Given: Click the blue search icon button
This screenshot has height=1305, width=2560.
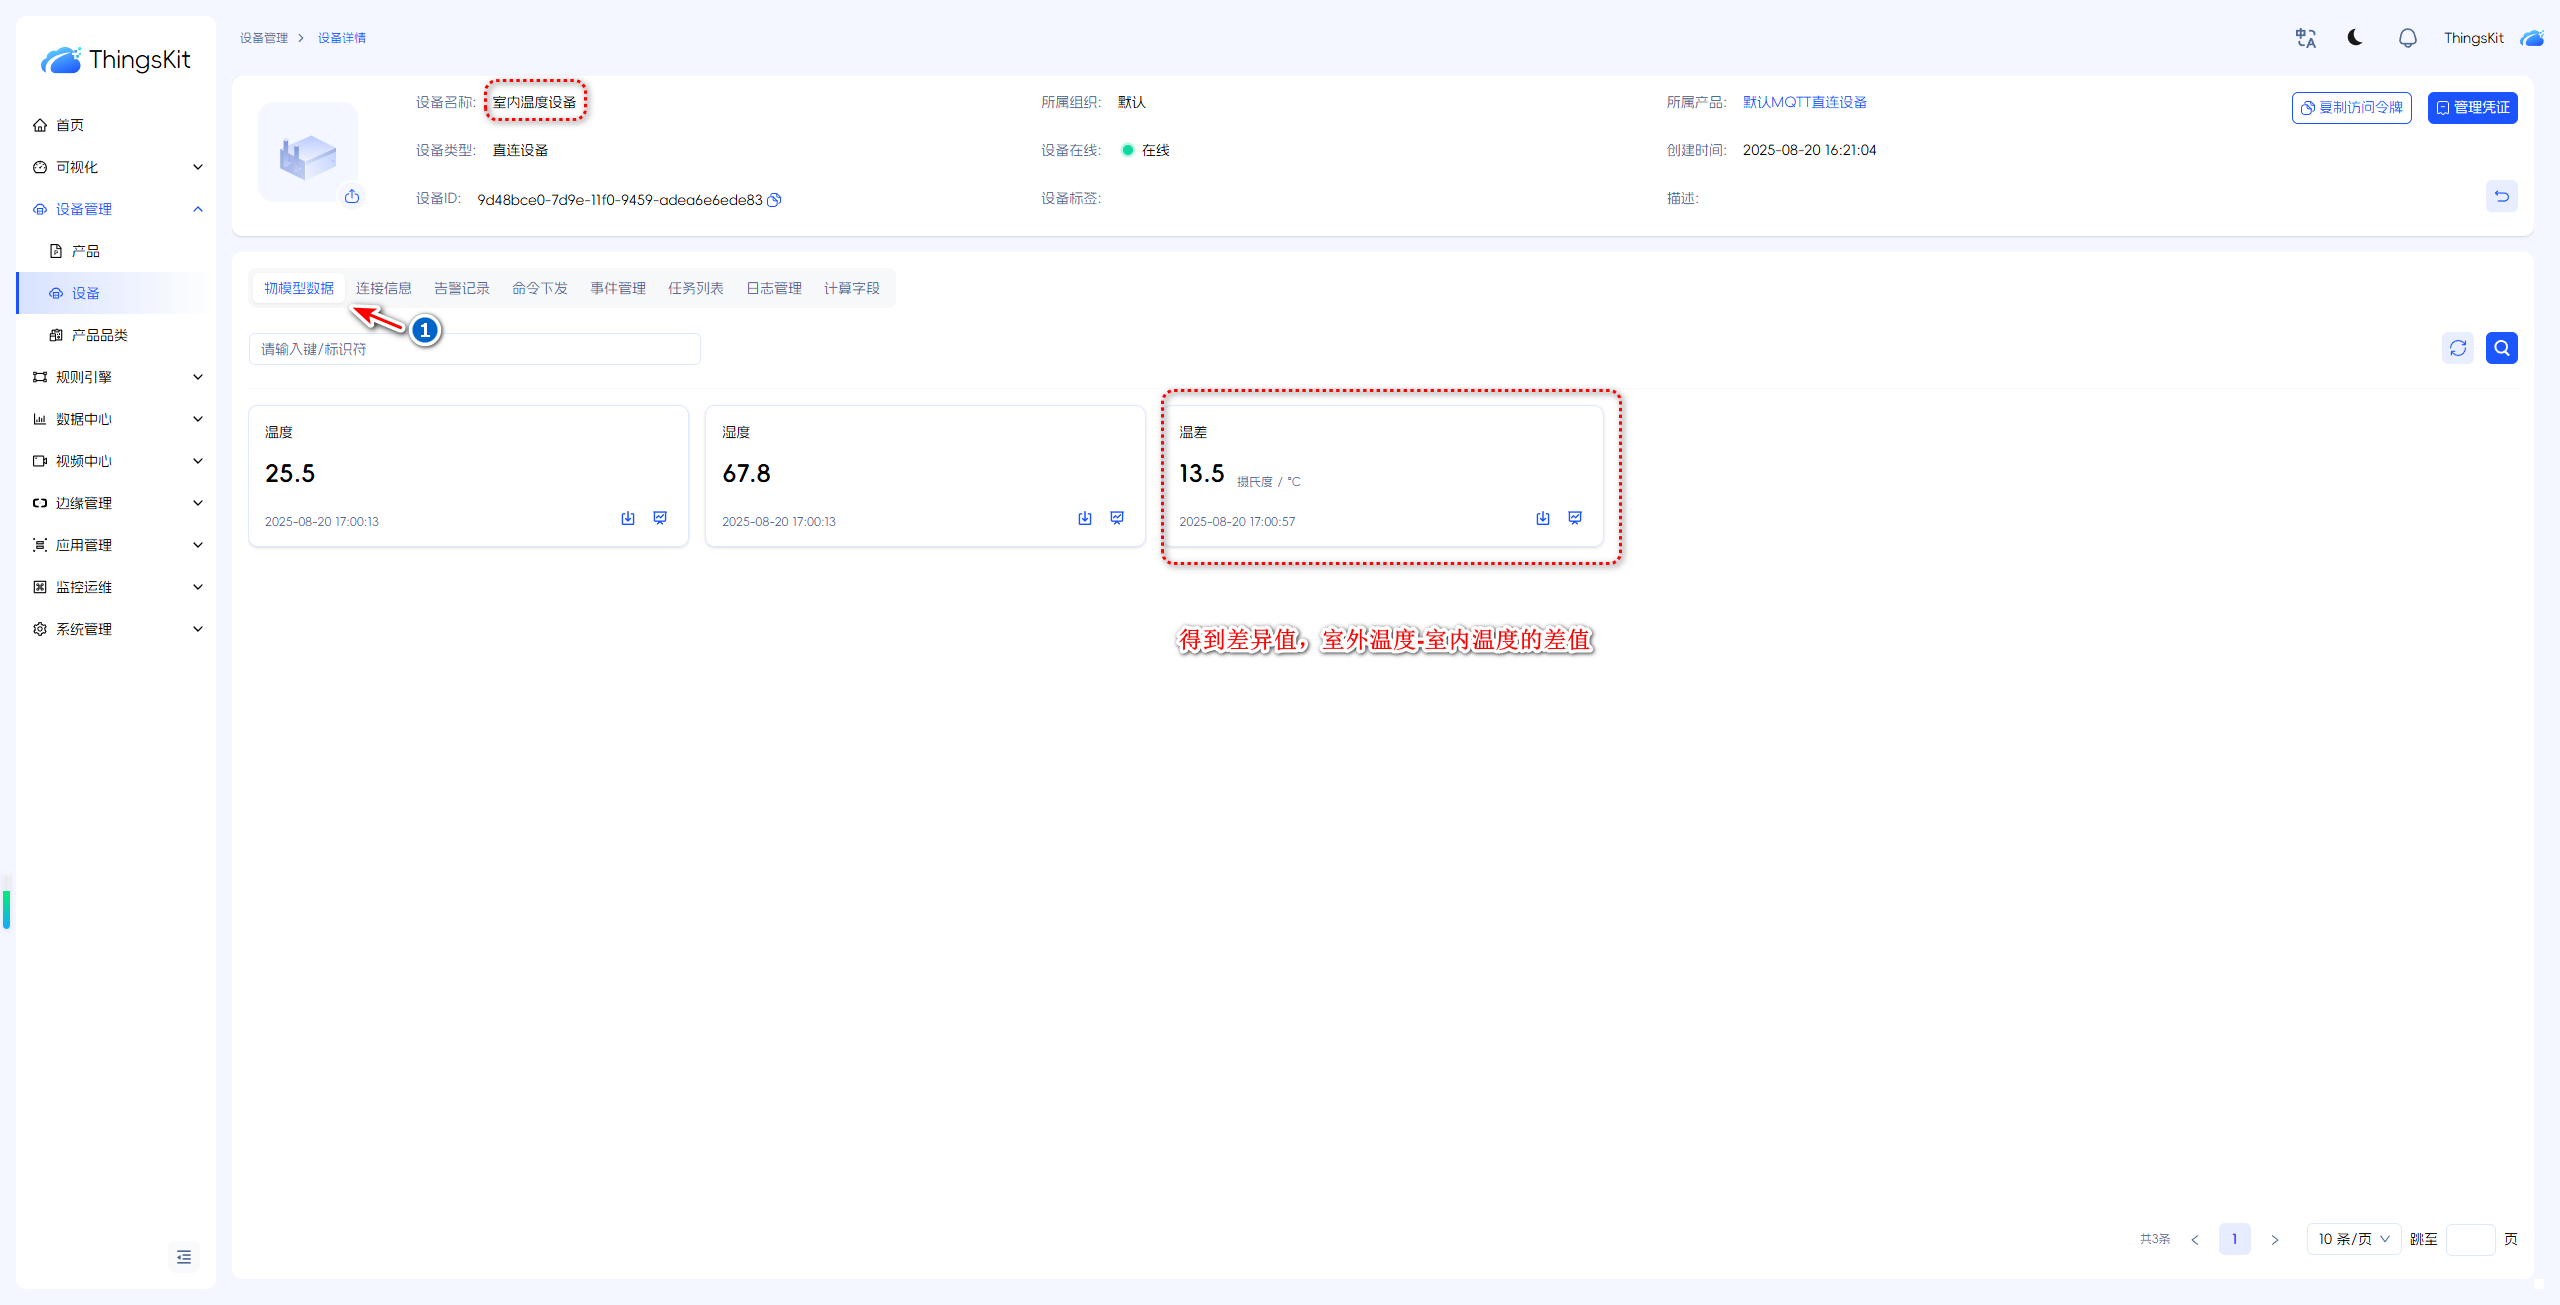Looking at the screenshot, I should (x=2501, y=348).
